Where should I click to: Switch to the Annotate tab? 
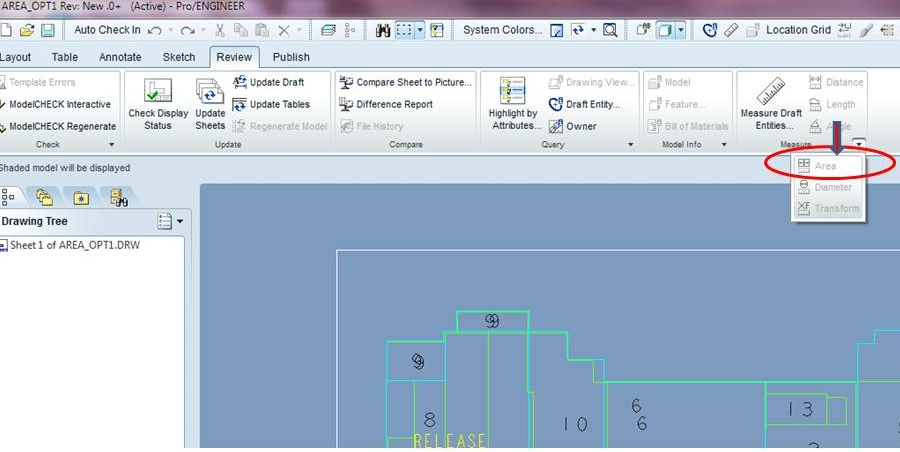[x=120, y=57]
